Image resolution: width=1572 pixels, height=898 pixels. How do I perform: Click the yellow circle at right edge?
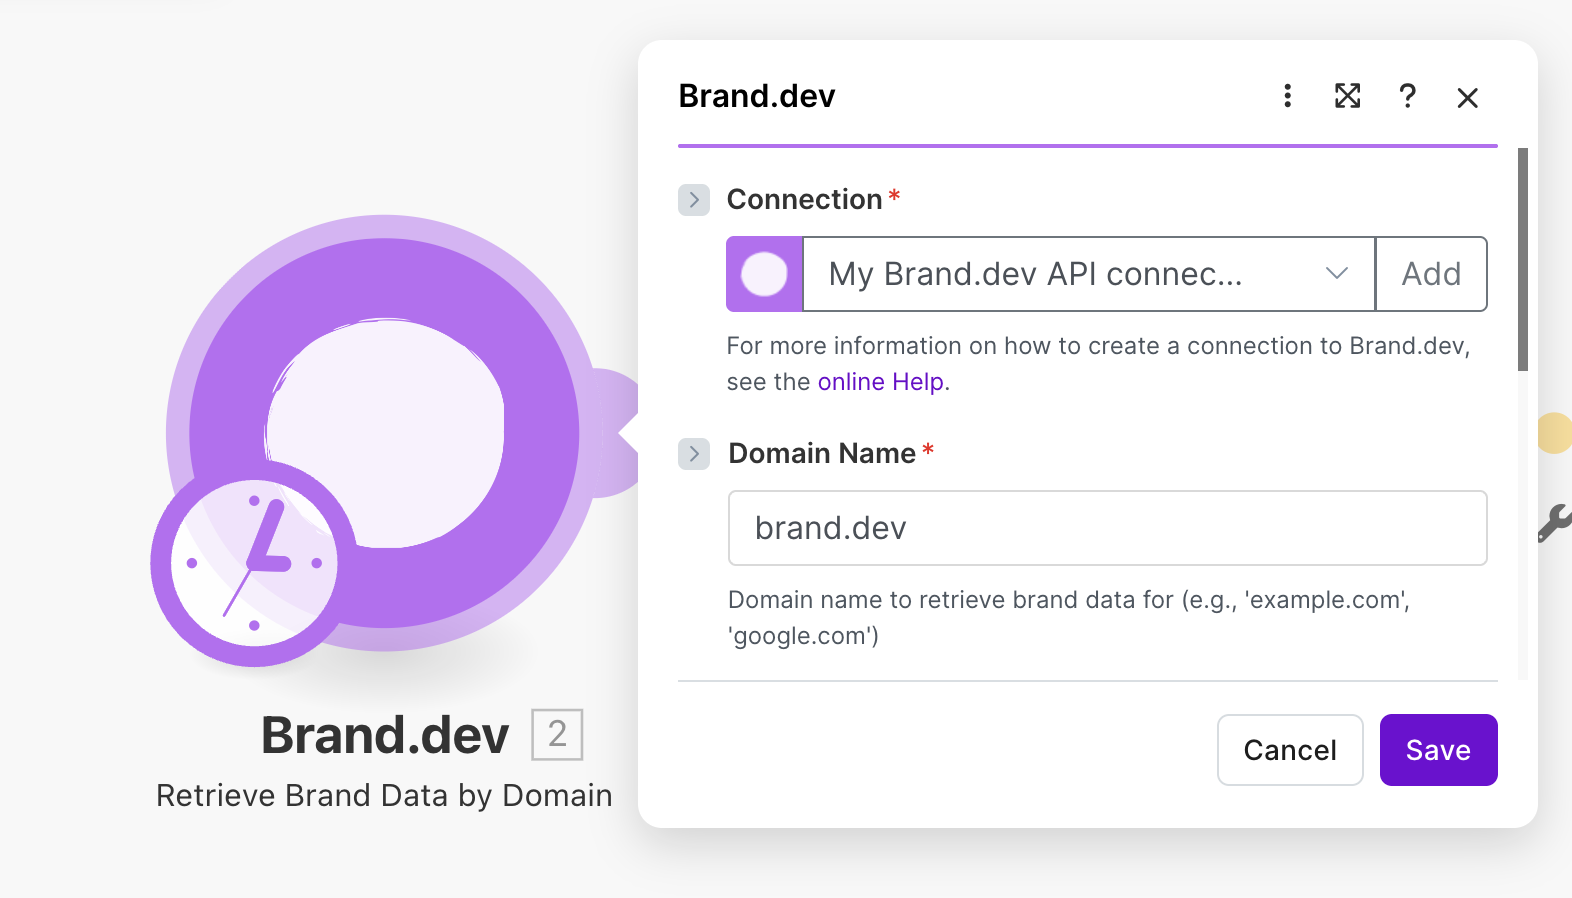coord(1555,433)
